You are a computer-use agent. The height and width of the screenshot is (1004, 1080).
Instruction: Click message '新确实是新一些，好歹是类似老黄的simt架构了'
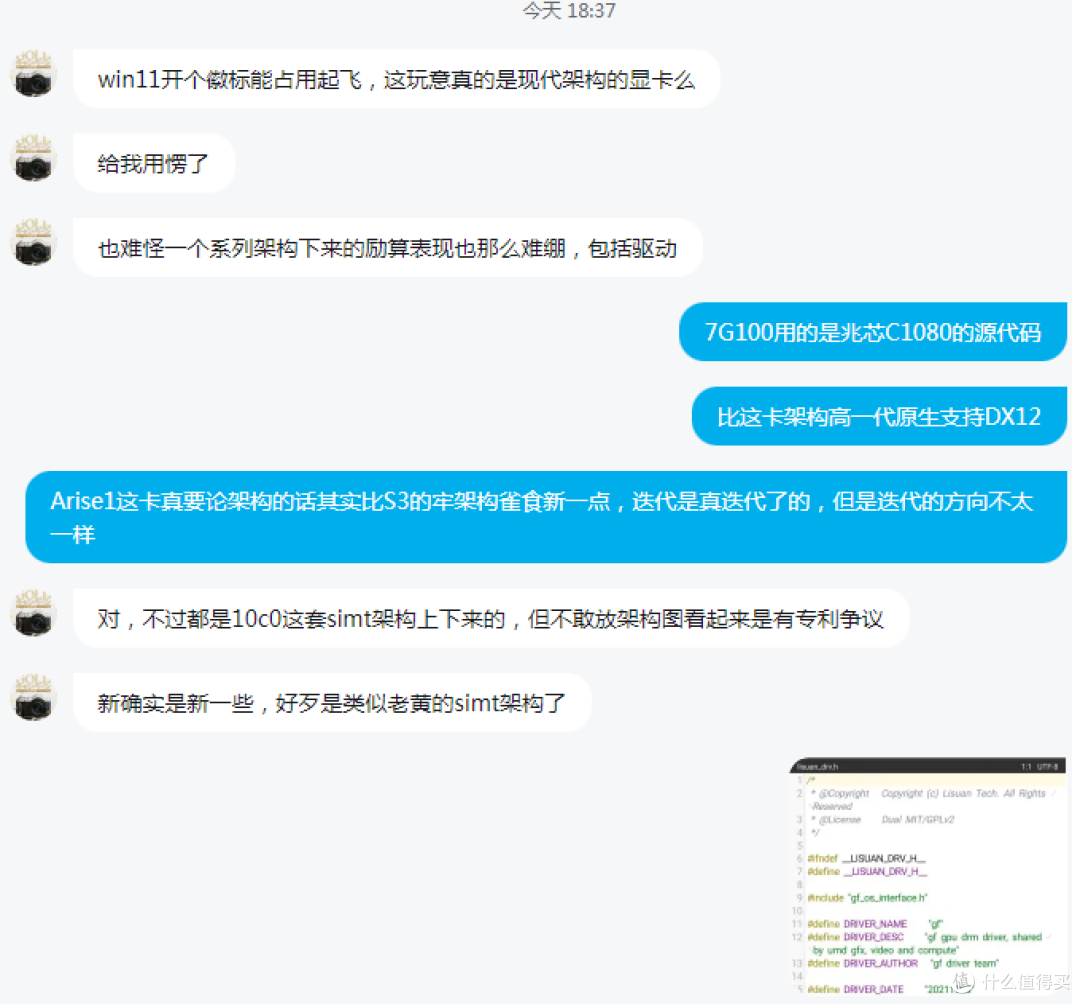tap(332, 703)
